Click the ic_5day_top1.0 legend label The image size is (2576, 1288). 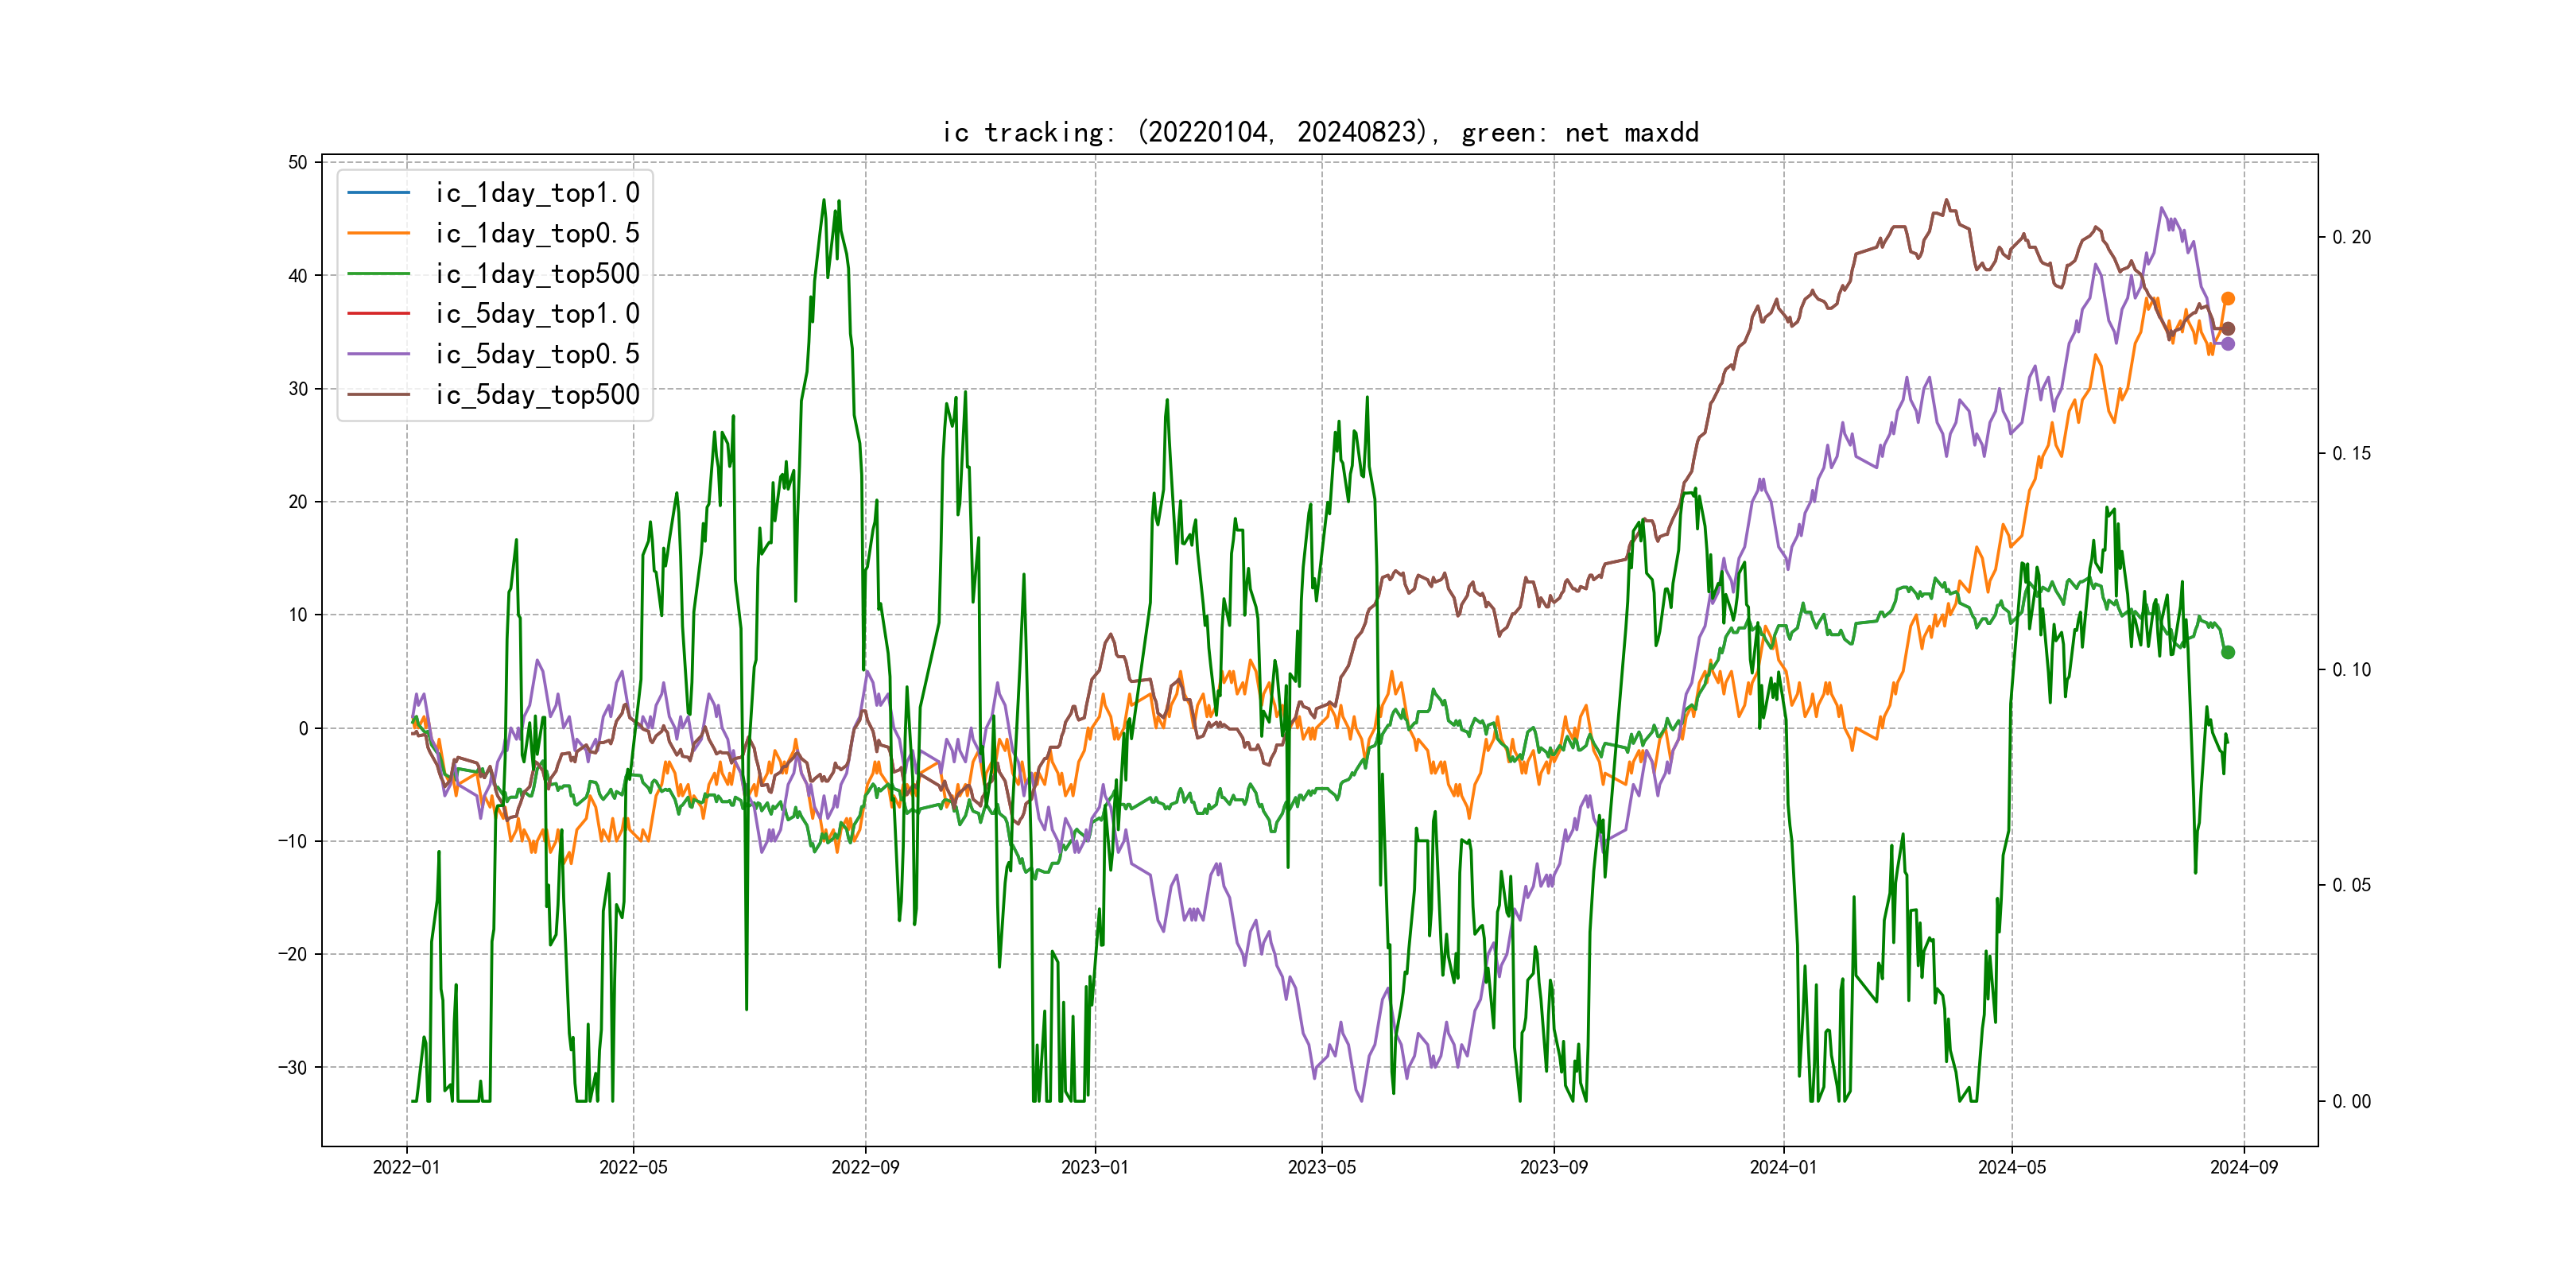click(537, 313)
